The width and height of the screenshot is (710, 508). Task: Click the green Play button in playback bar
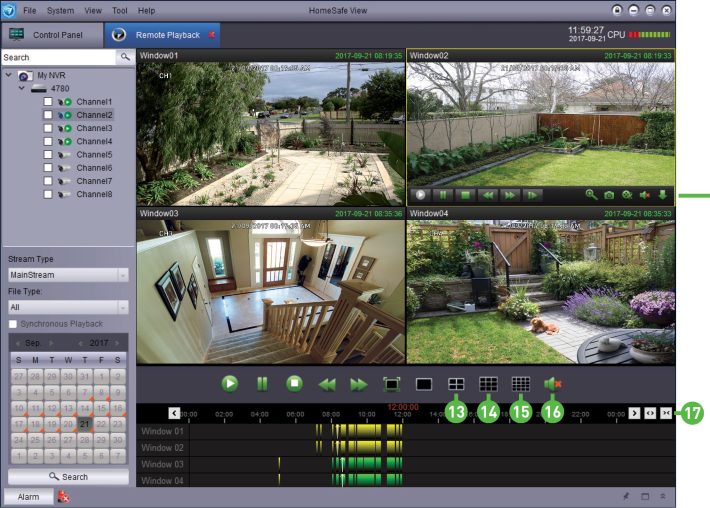click(230, 383)
